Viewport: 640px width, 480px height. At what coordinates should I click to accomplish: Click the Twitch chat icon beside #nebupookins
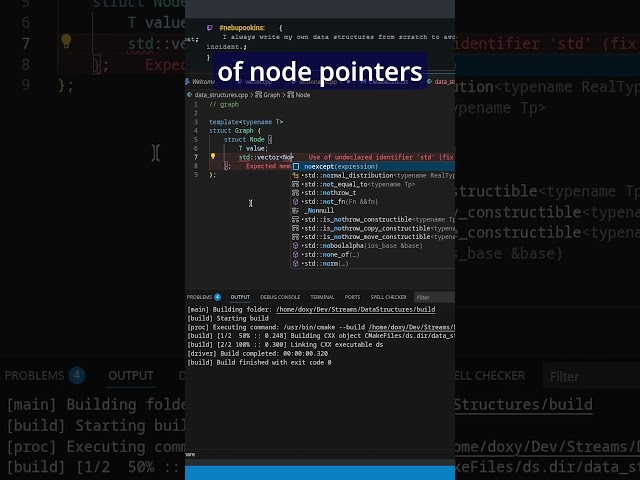coord(210,28)
